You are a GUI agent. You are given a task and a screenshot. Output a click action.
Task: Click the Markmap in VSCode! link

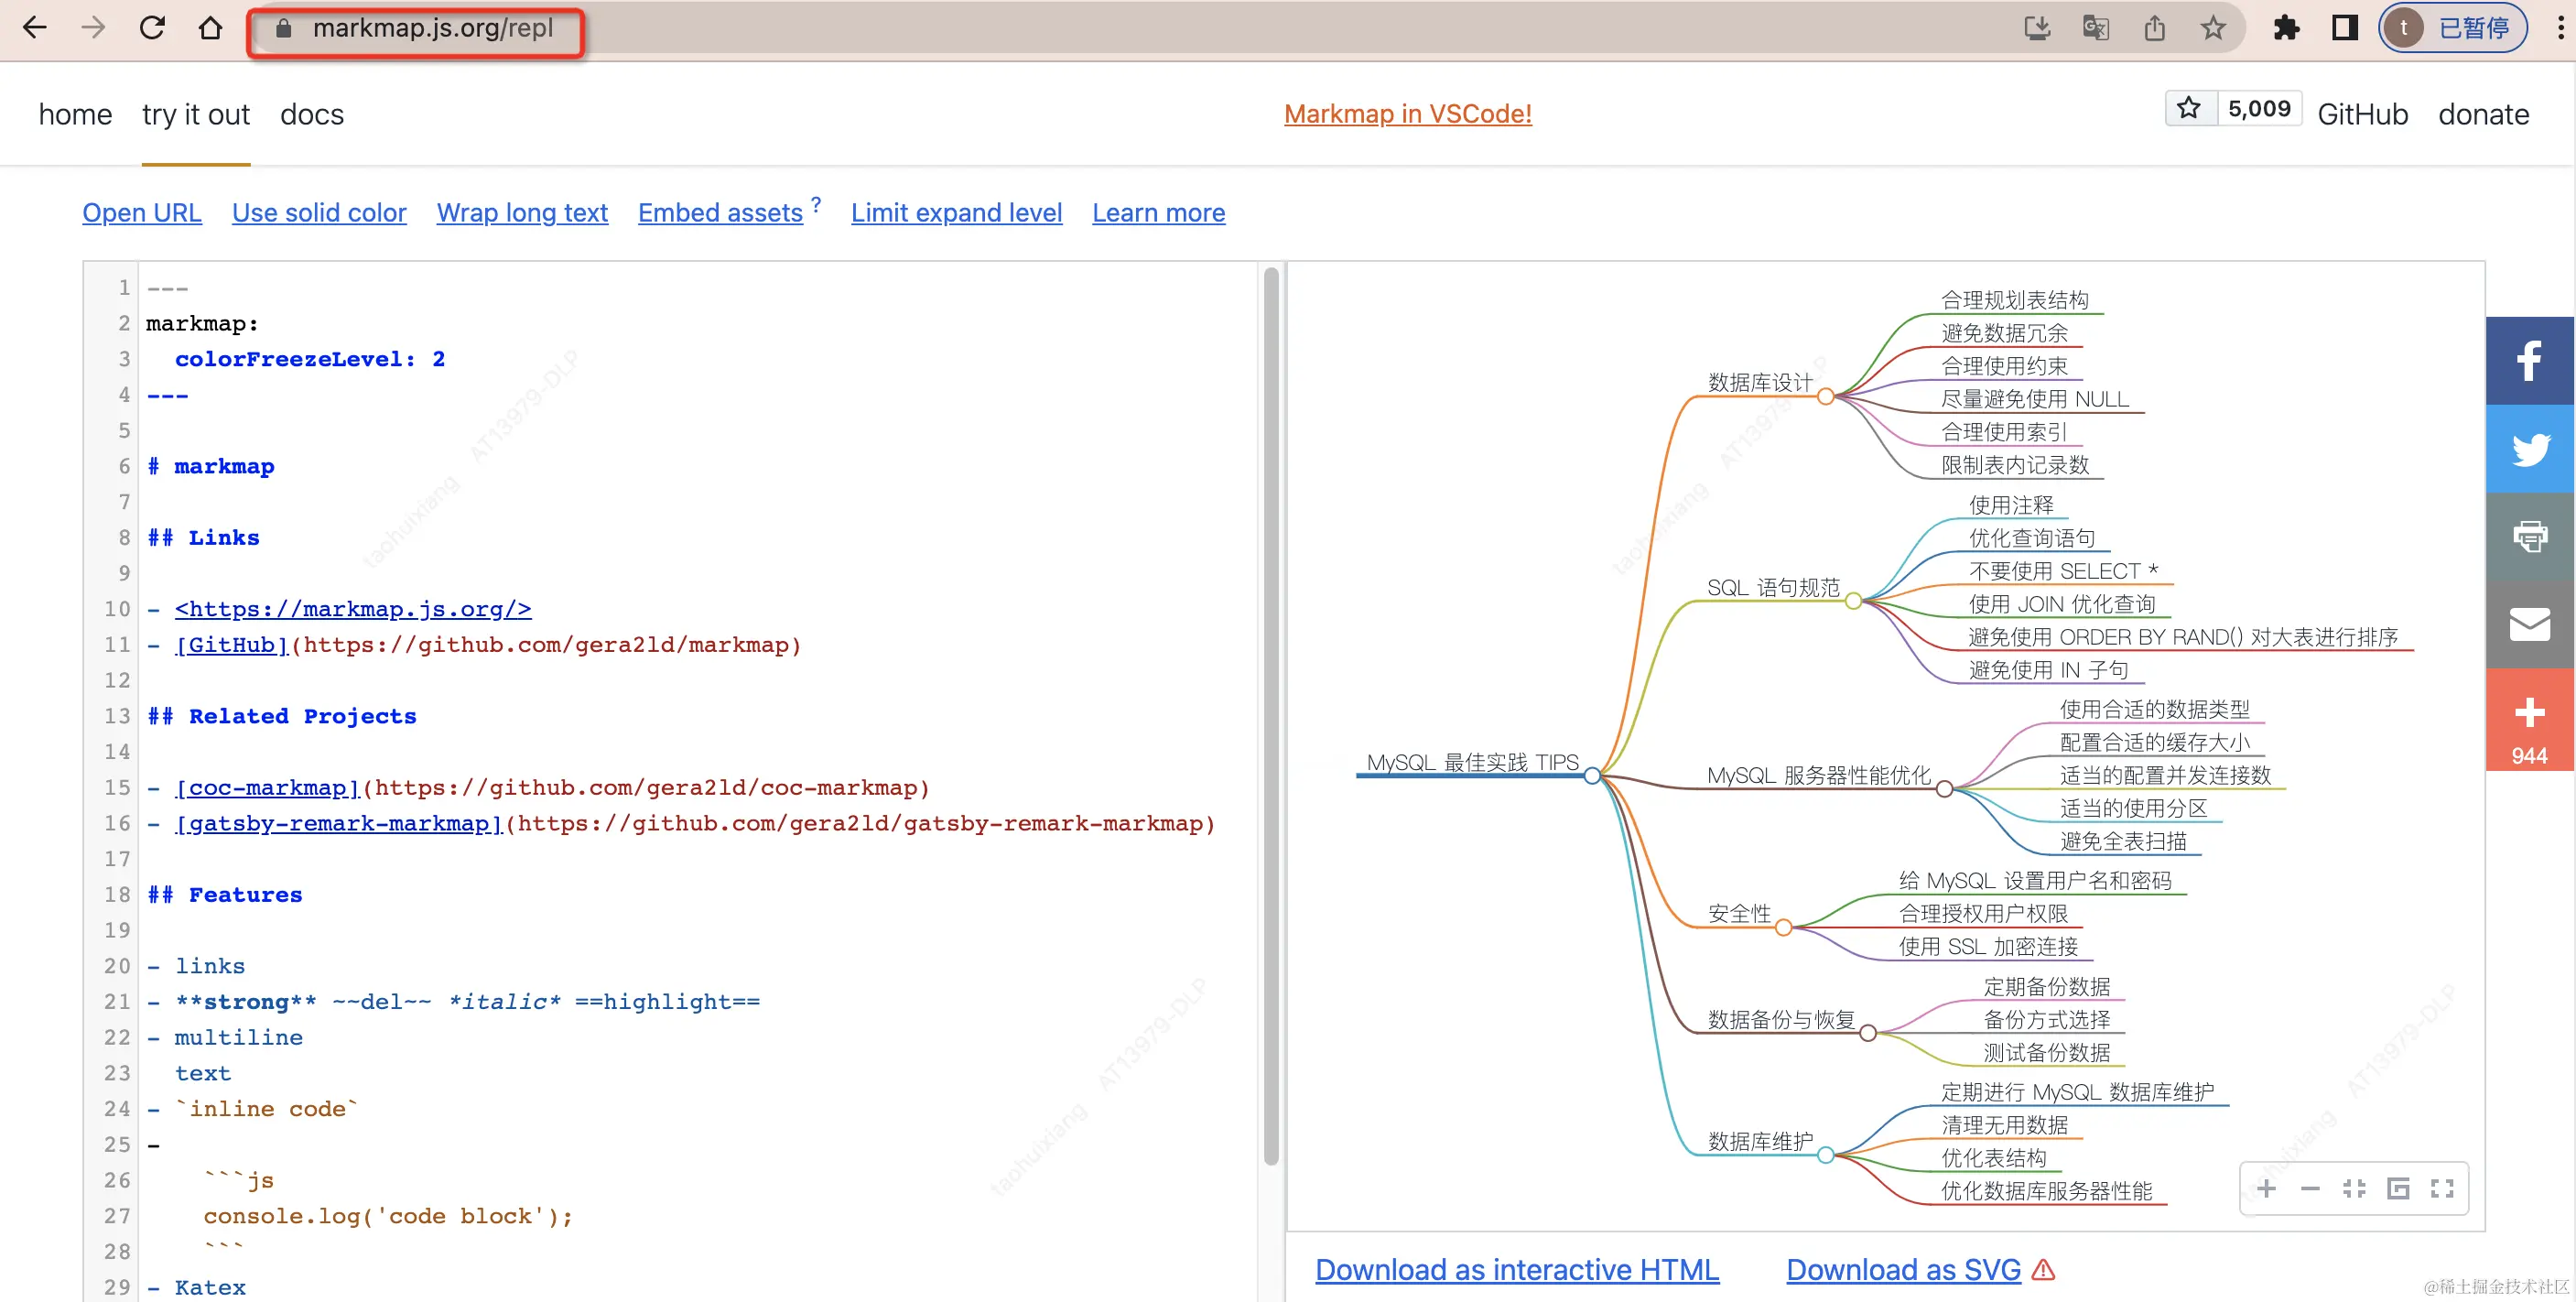pos(1408,114)
